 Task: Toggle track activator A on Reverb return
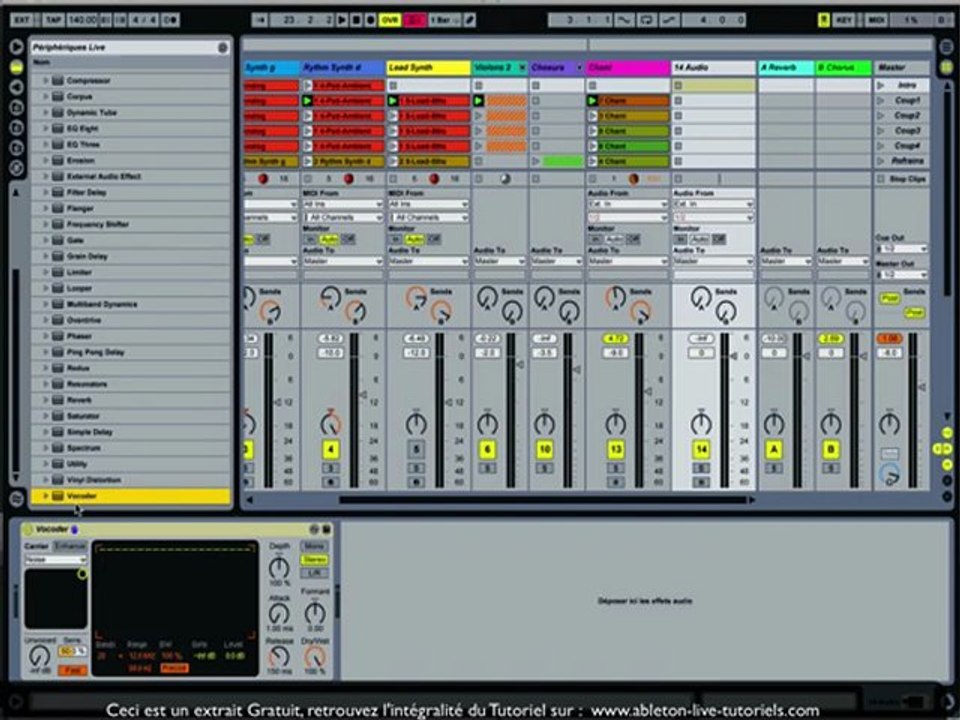(x=774, y=450)
